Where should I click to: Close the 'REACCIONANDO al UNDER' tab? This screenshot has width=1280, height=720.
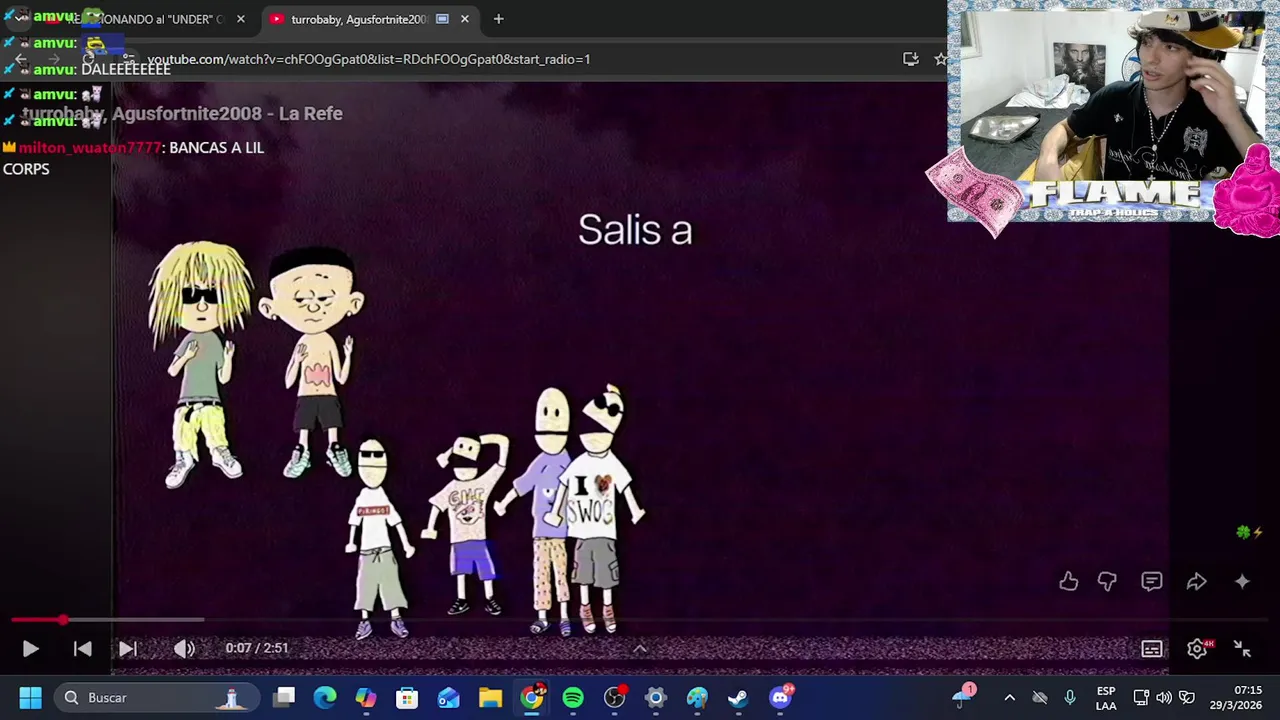pyautogui.click(x=240, y=19)
